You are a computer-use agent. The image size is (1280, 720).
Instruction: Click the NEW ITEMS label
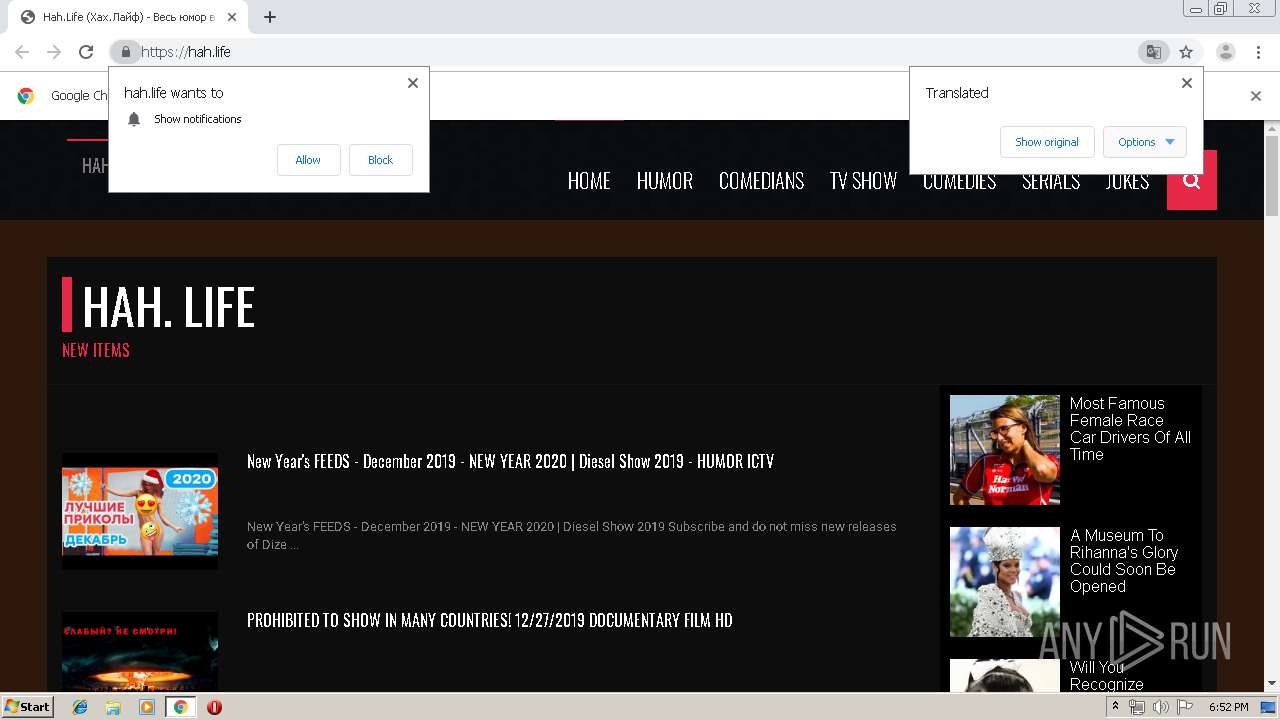click(x=96, y=350)
